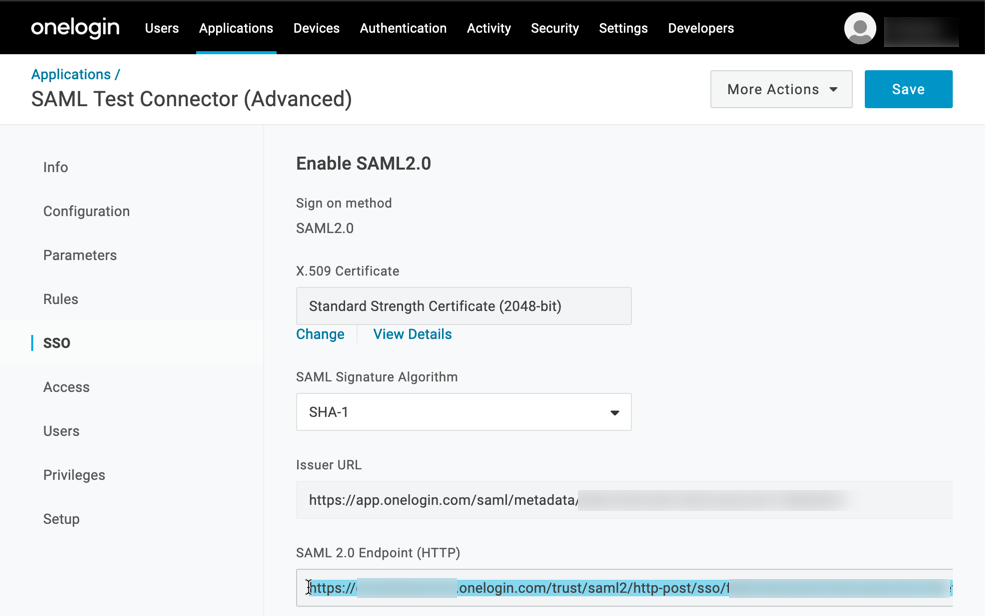Open the Developers menu

pyautogui.click(x=701, y=28)
